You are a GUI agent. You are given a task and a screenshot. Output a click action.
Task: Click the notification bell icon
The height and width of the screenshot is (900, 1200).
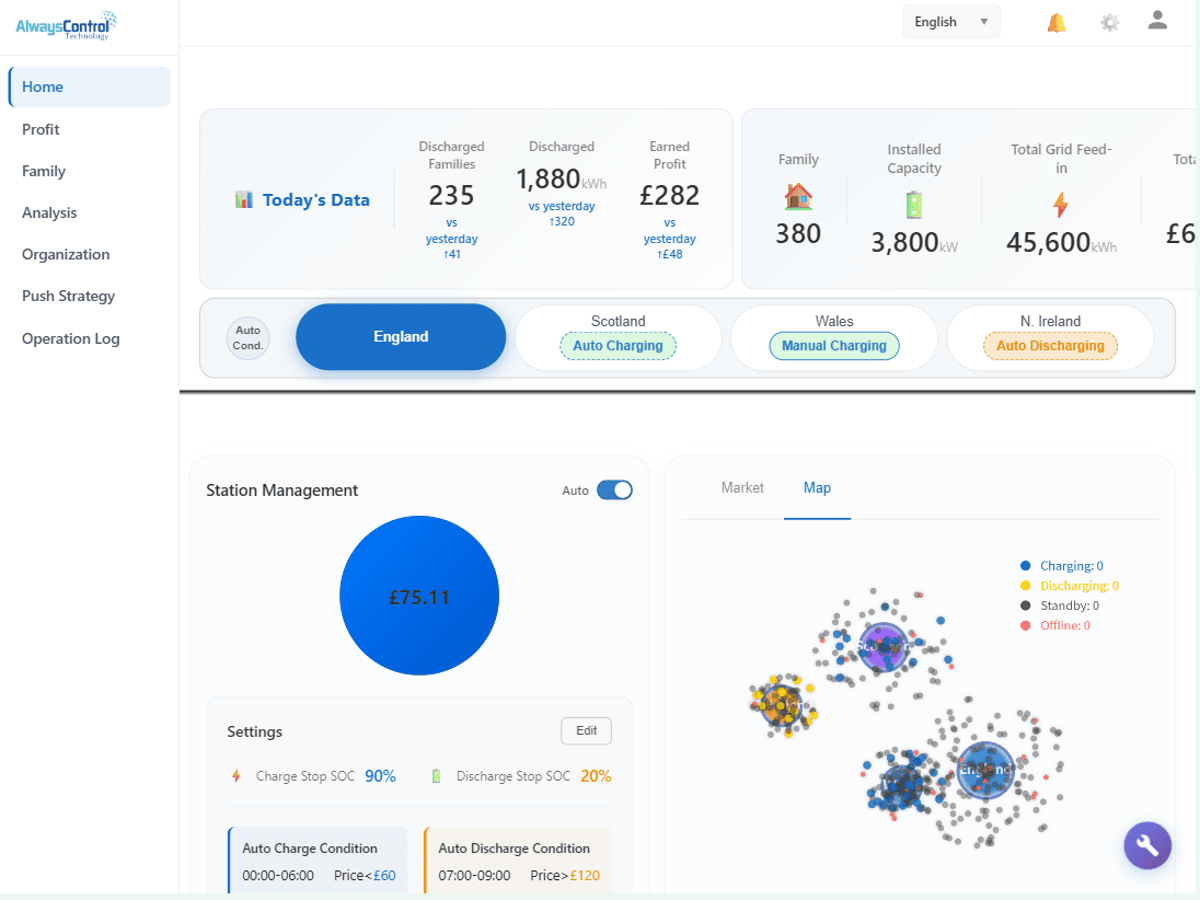click(1056, 22)
